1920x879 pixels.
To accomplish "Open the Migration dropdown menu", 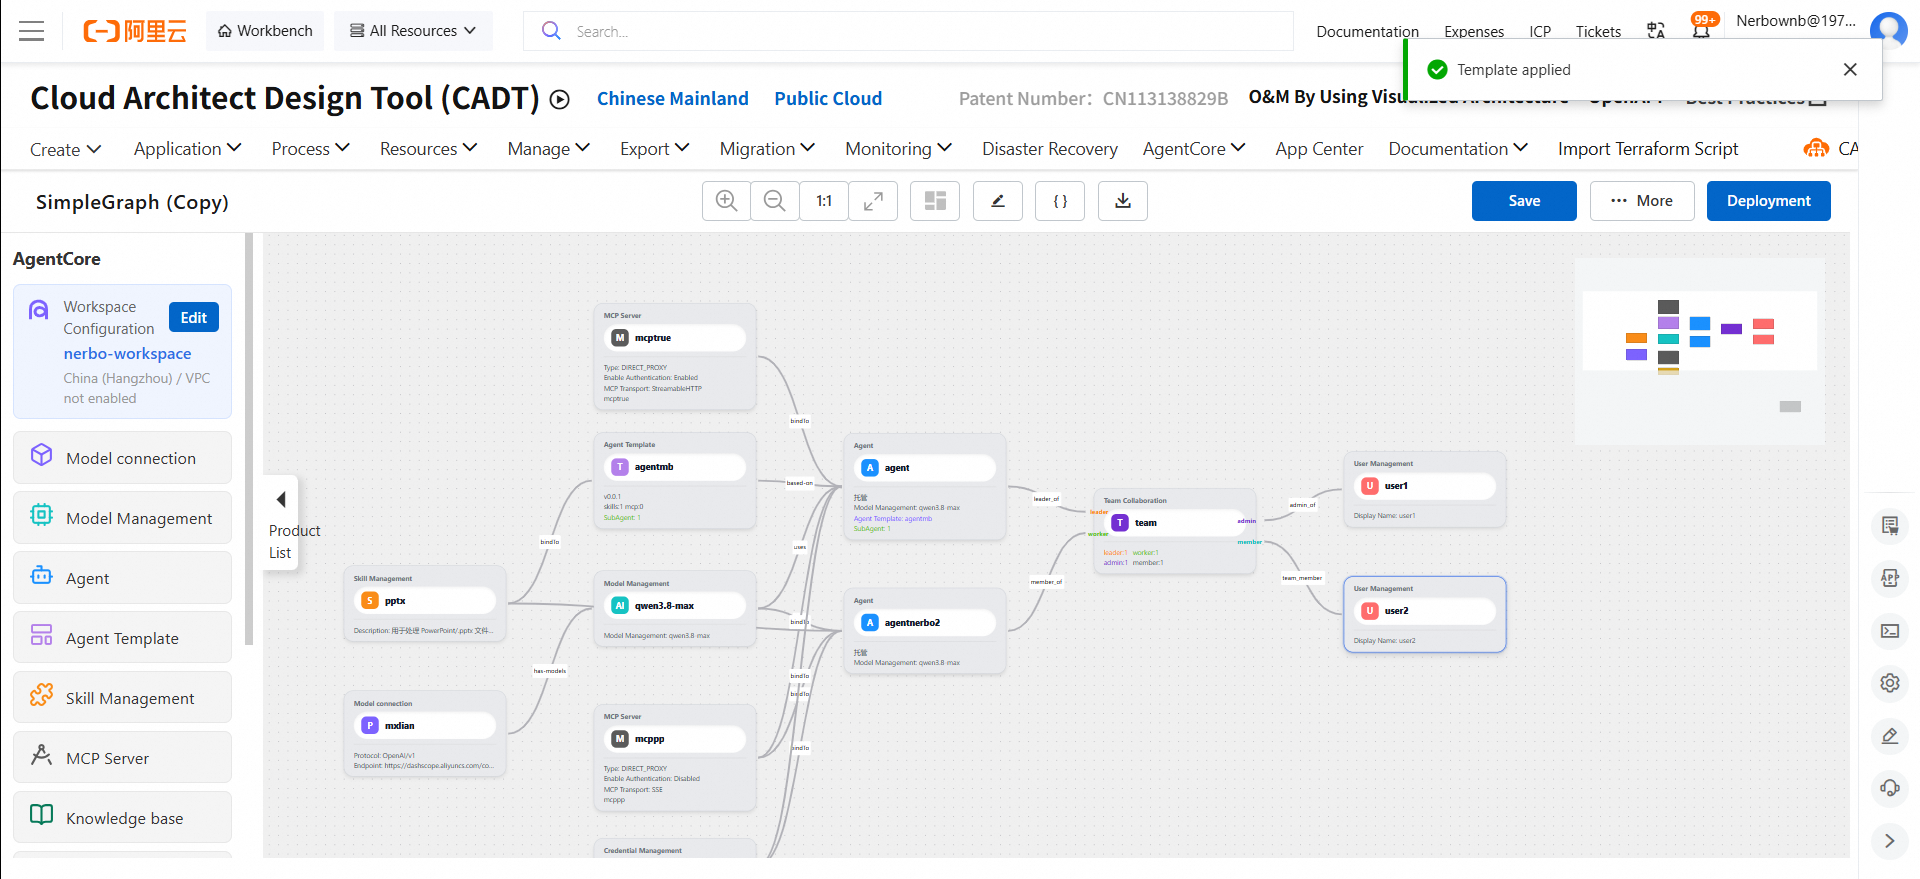I will 767,149.
